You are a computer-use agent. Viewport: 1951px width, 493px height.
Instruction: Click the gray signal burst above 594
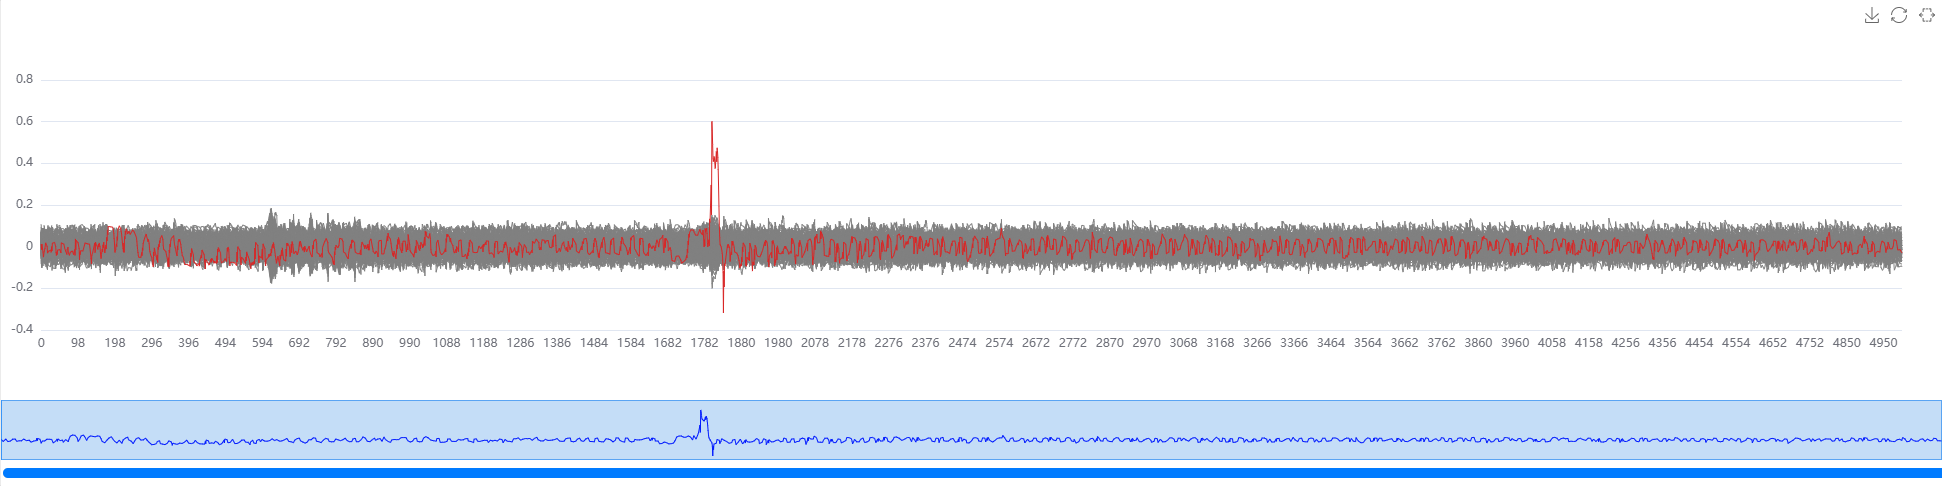point(271,215)
